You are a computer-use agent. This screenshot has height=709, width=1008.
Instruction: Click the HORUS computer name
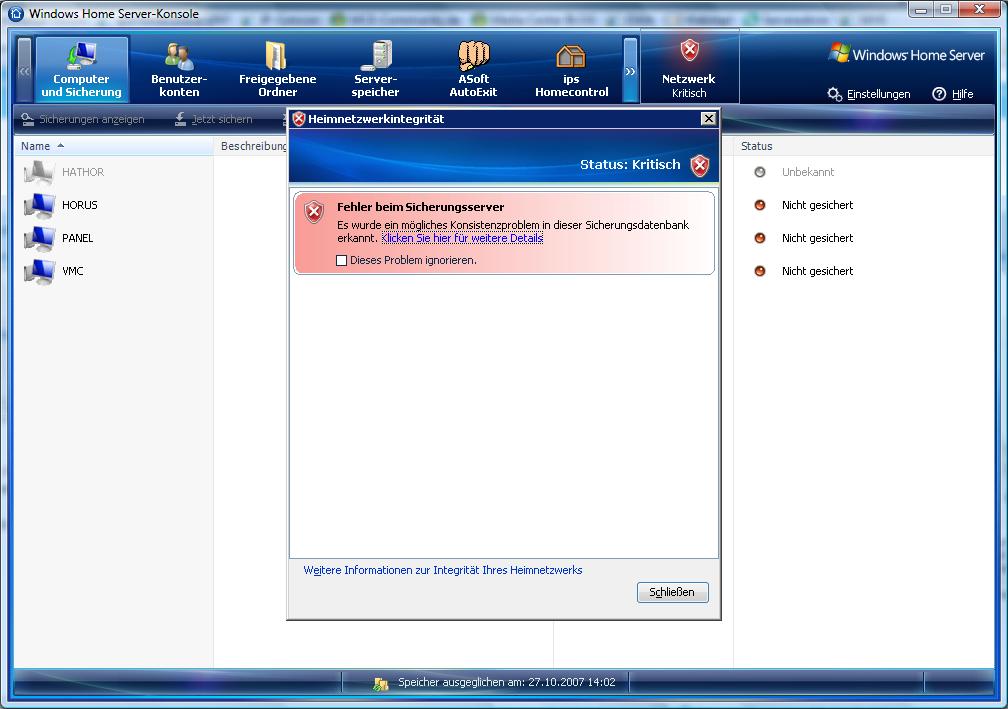pyautogui.click(x=80, y=205)
